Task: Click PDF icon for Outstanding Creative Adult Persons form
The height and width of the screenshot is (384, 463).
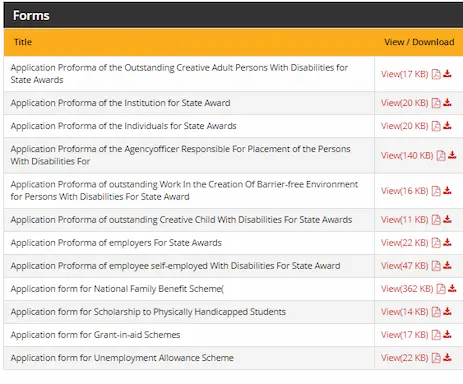Action: coord(436,74)
